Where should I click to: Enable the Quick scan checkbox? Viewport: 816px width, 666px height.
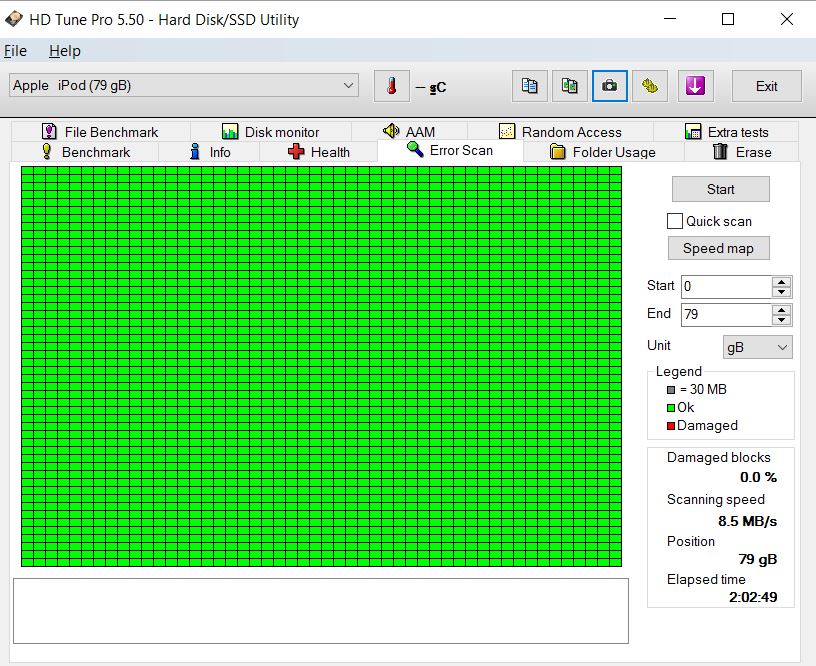coord(675,221)
